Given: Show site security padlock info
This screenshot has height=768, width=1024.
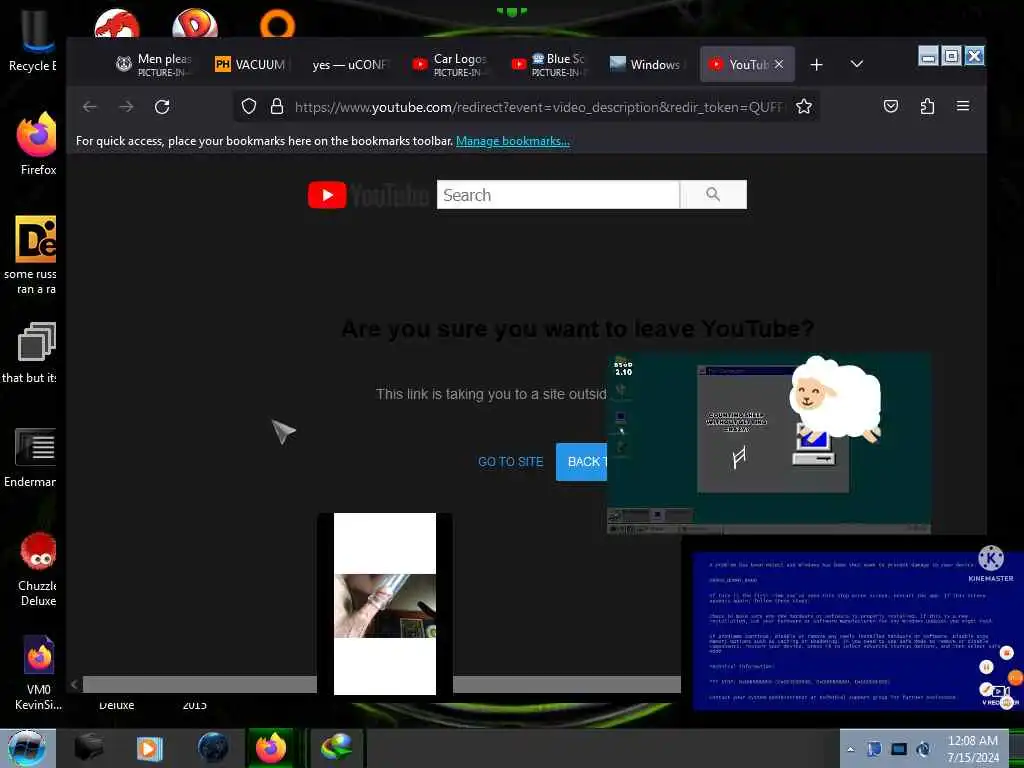Looking at the screenshot, I should (x=277, y=106).
